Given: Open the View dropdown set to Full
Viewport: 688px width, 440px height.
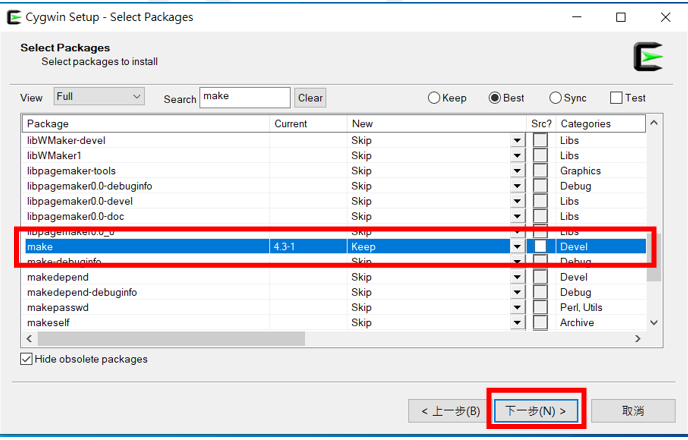Looking at the screenshot, I should pos(99,97).
